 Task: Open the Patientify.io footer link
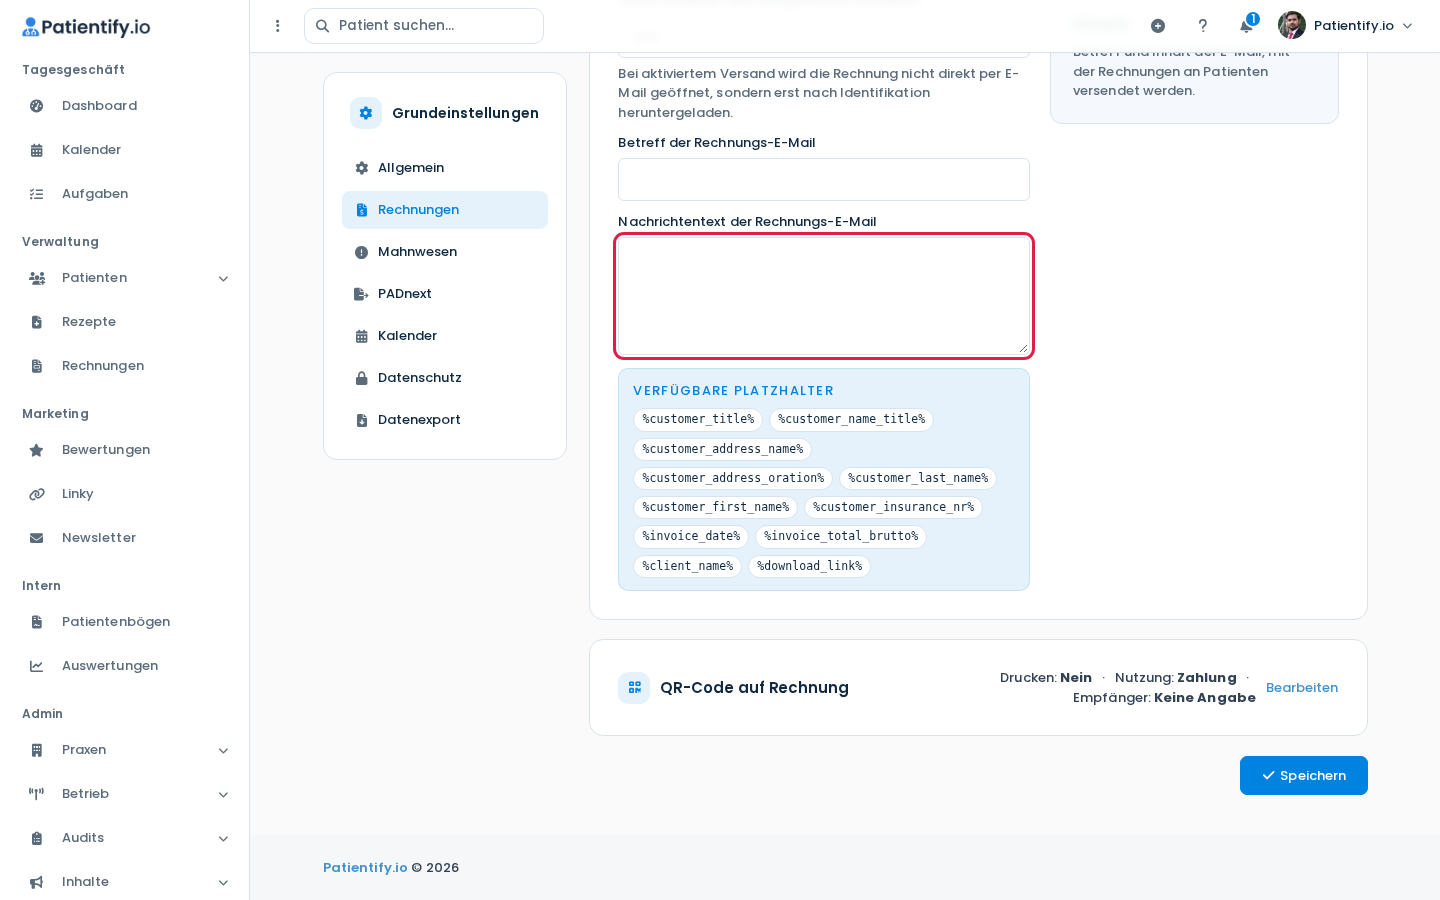tap(365, 868)
